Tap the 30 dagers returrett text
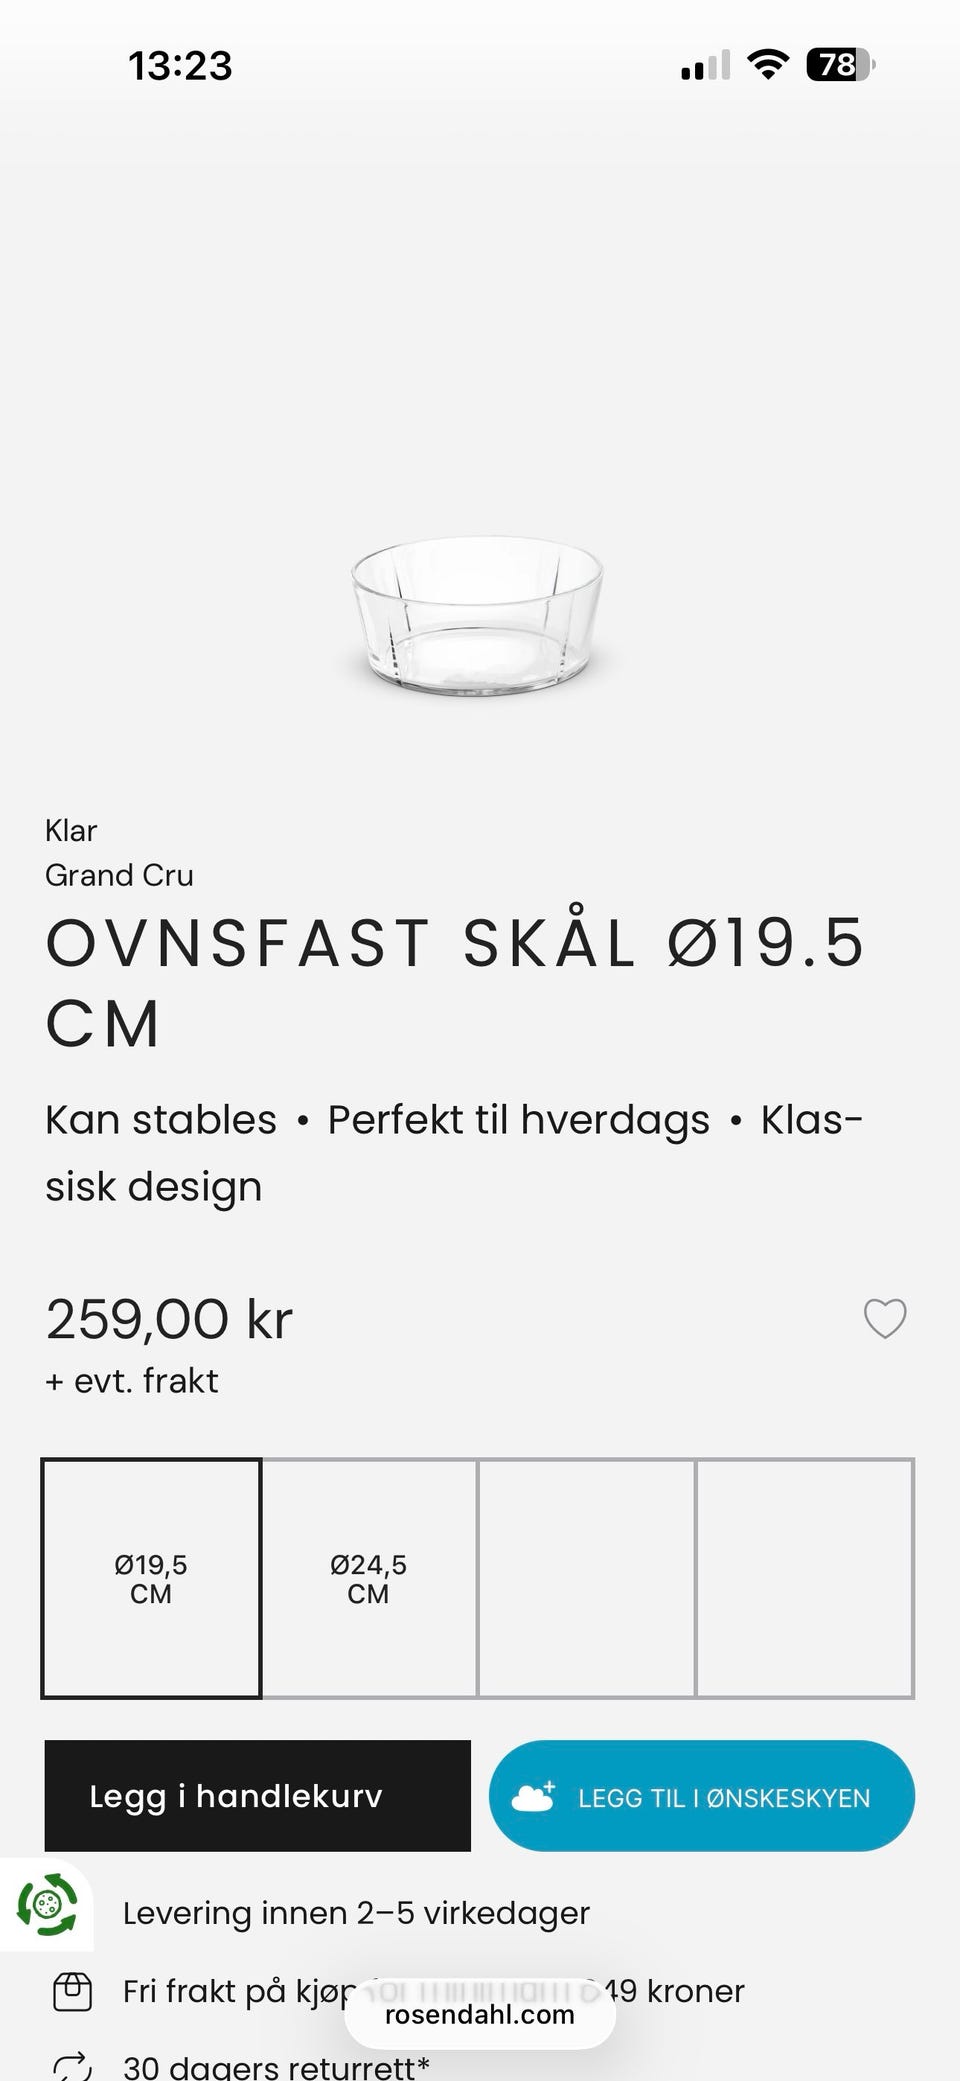 [x=276, y=2065]
